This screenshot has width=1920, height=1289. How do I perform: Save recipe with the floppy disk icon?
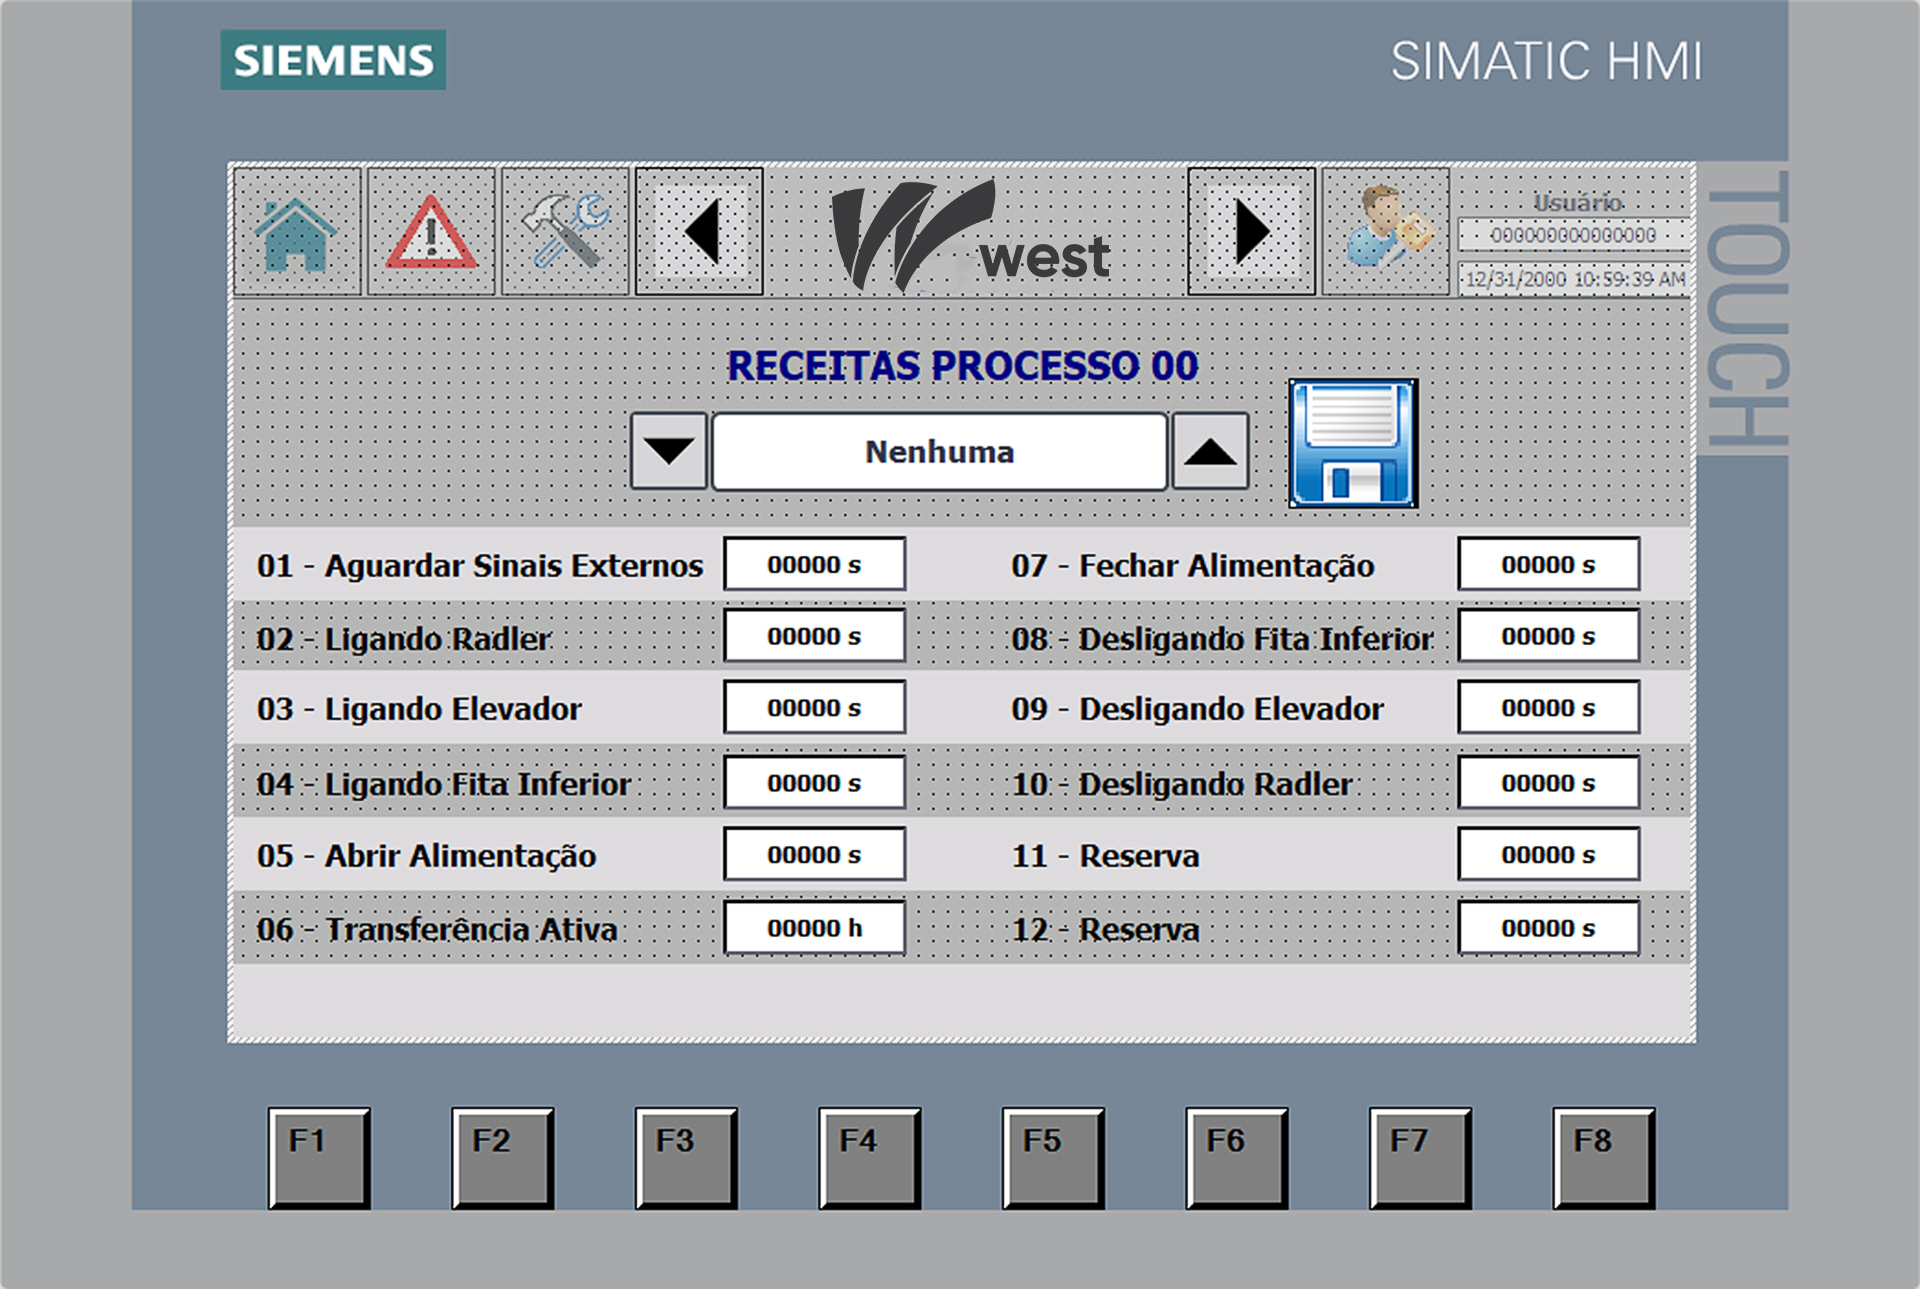click(x=1352, y=443)
